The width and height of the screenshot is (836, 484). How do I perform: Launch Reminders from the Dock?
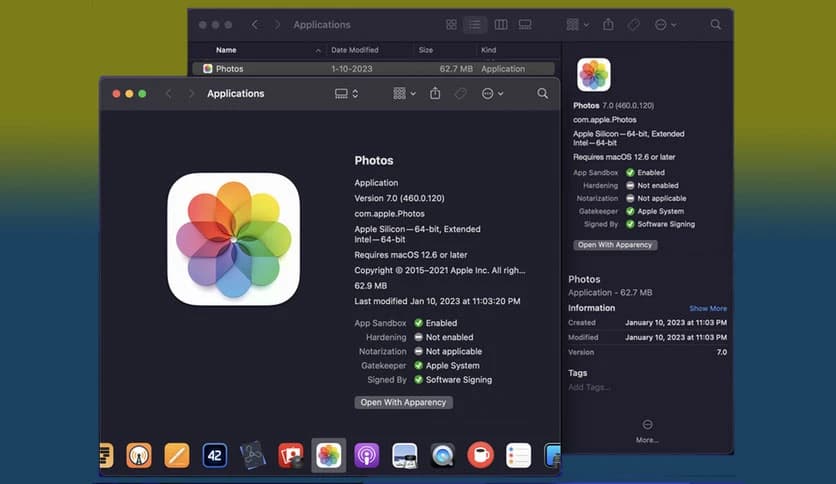[518, 456]
